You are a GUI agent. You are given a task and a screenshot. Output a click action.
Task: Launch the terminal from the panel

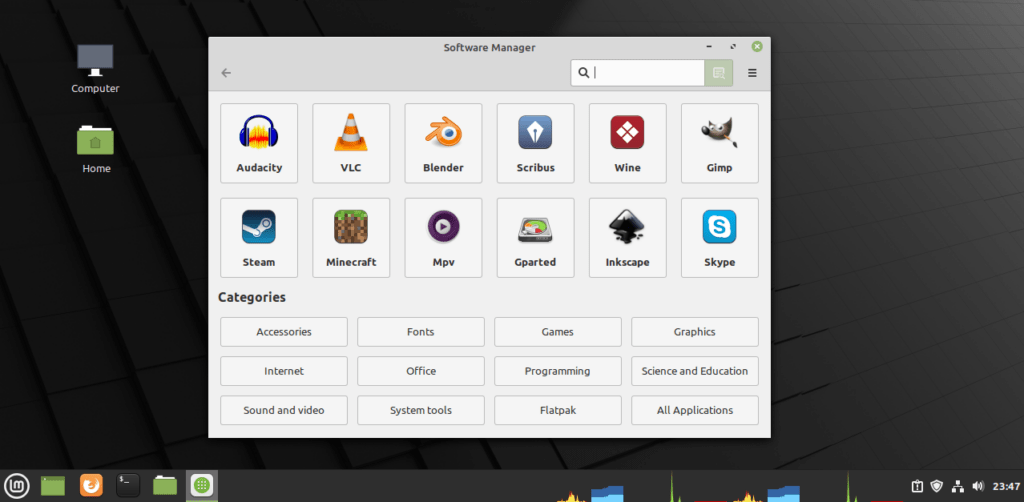coord(128,486)
